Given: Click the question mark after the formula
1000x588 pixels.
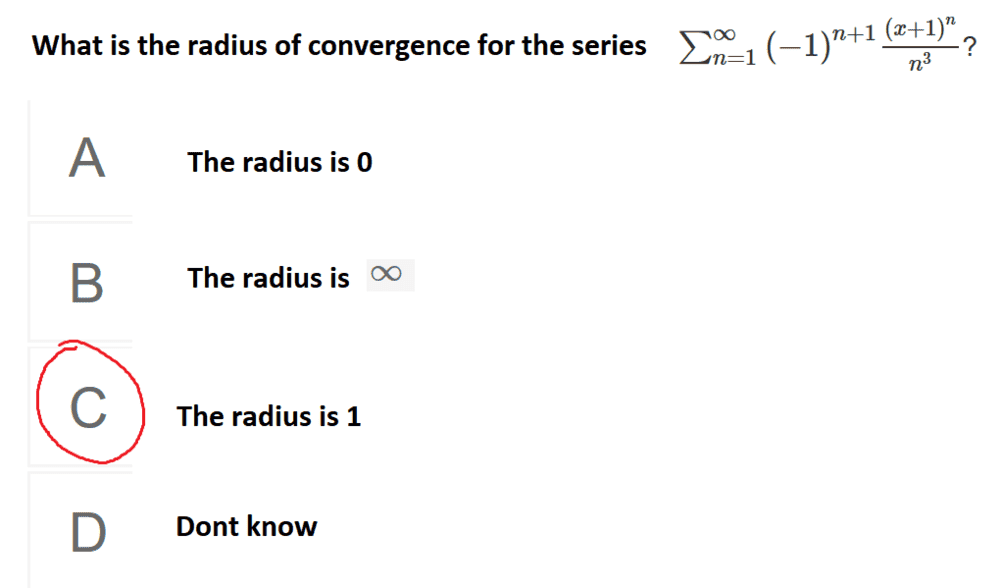Looking at the screenshot, I should 969,44.
